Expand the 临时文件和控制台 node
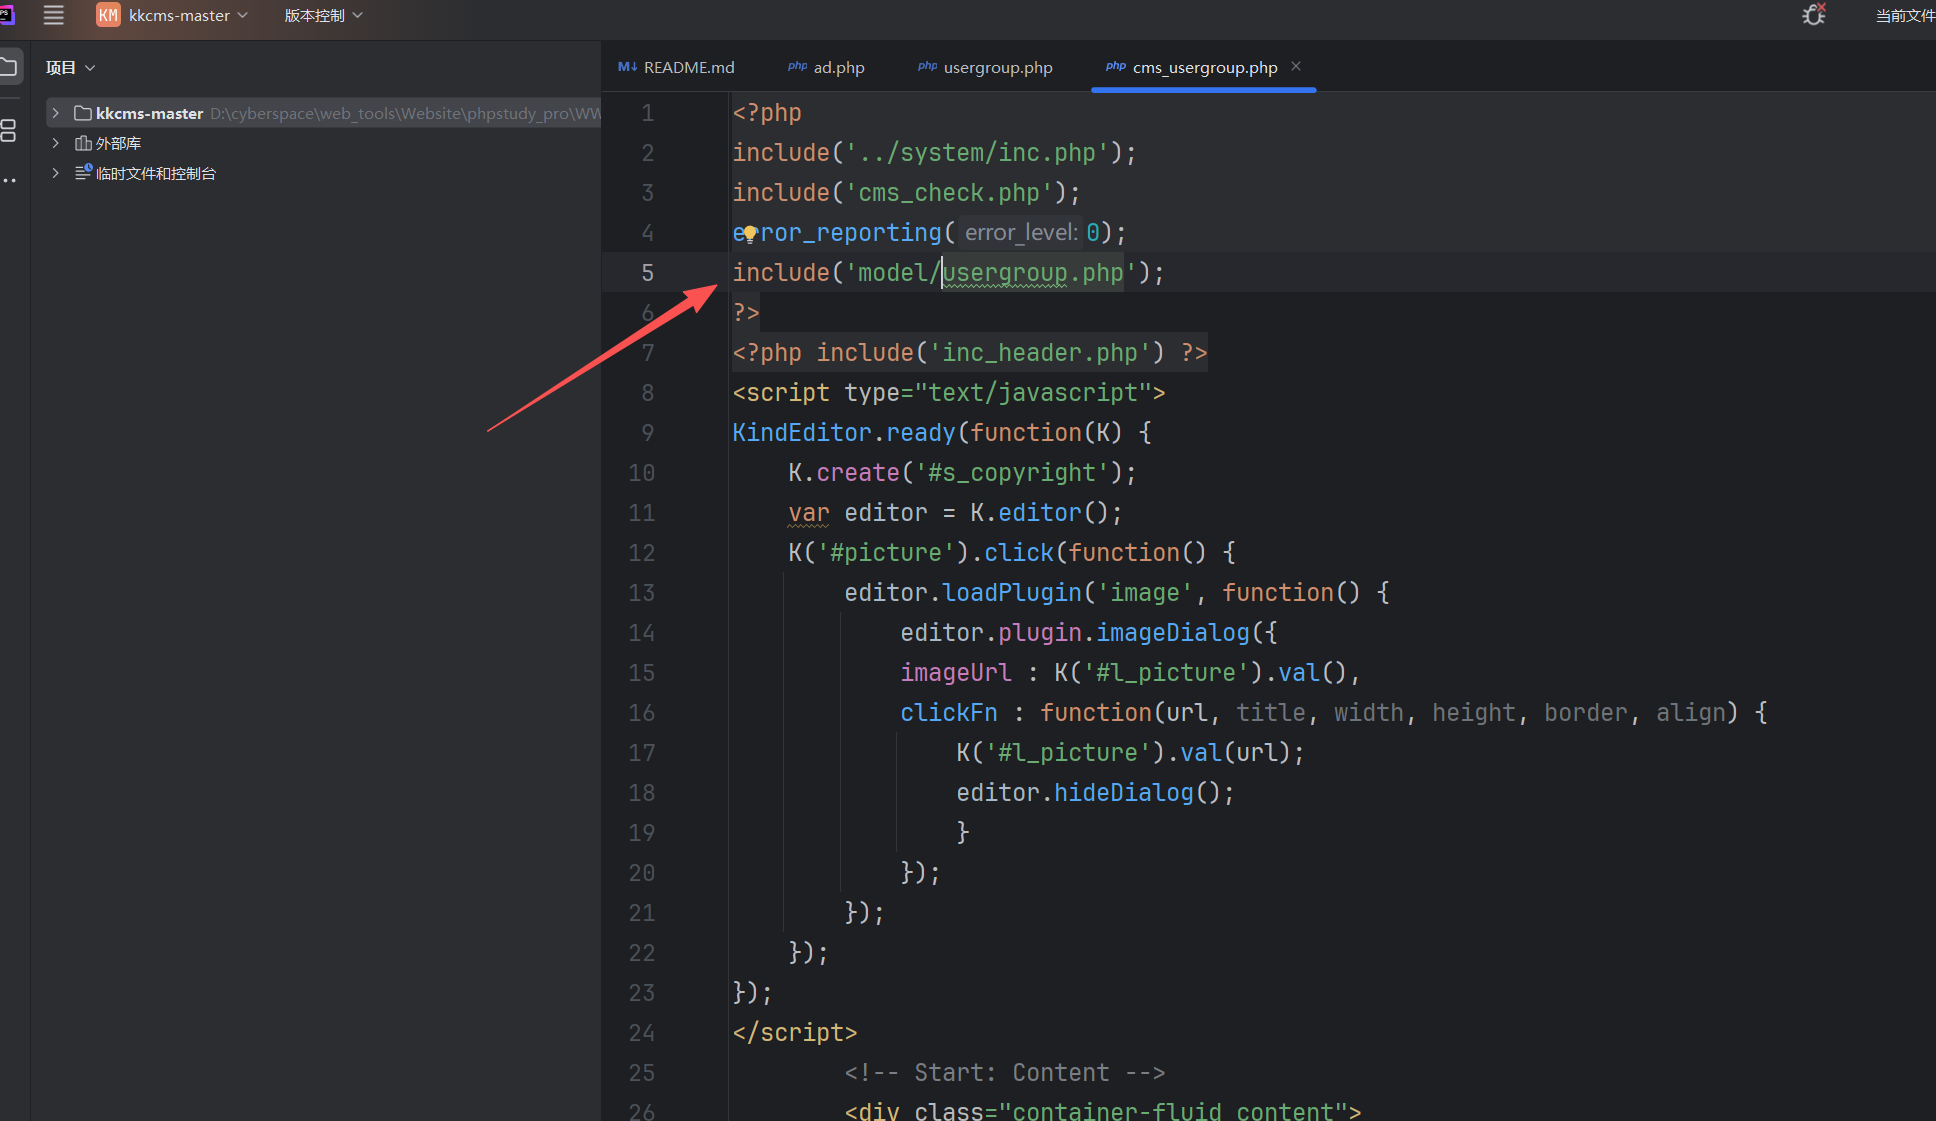This screenshot has height=1121, width=1936. click(56, 173)
